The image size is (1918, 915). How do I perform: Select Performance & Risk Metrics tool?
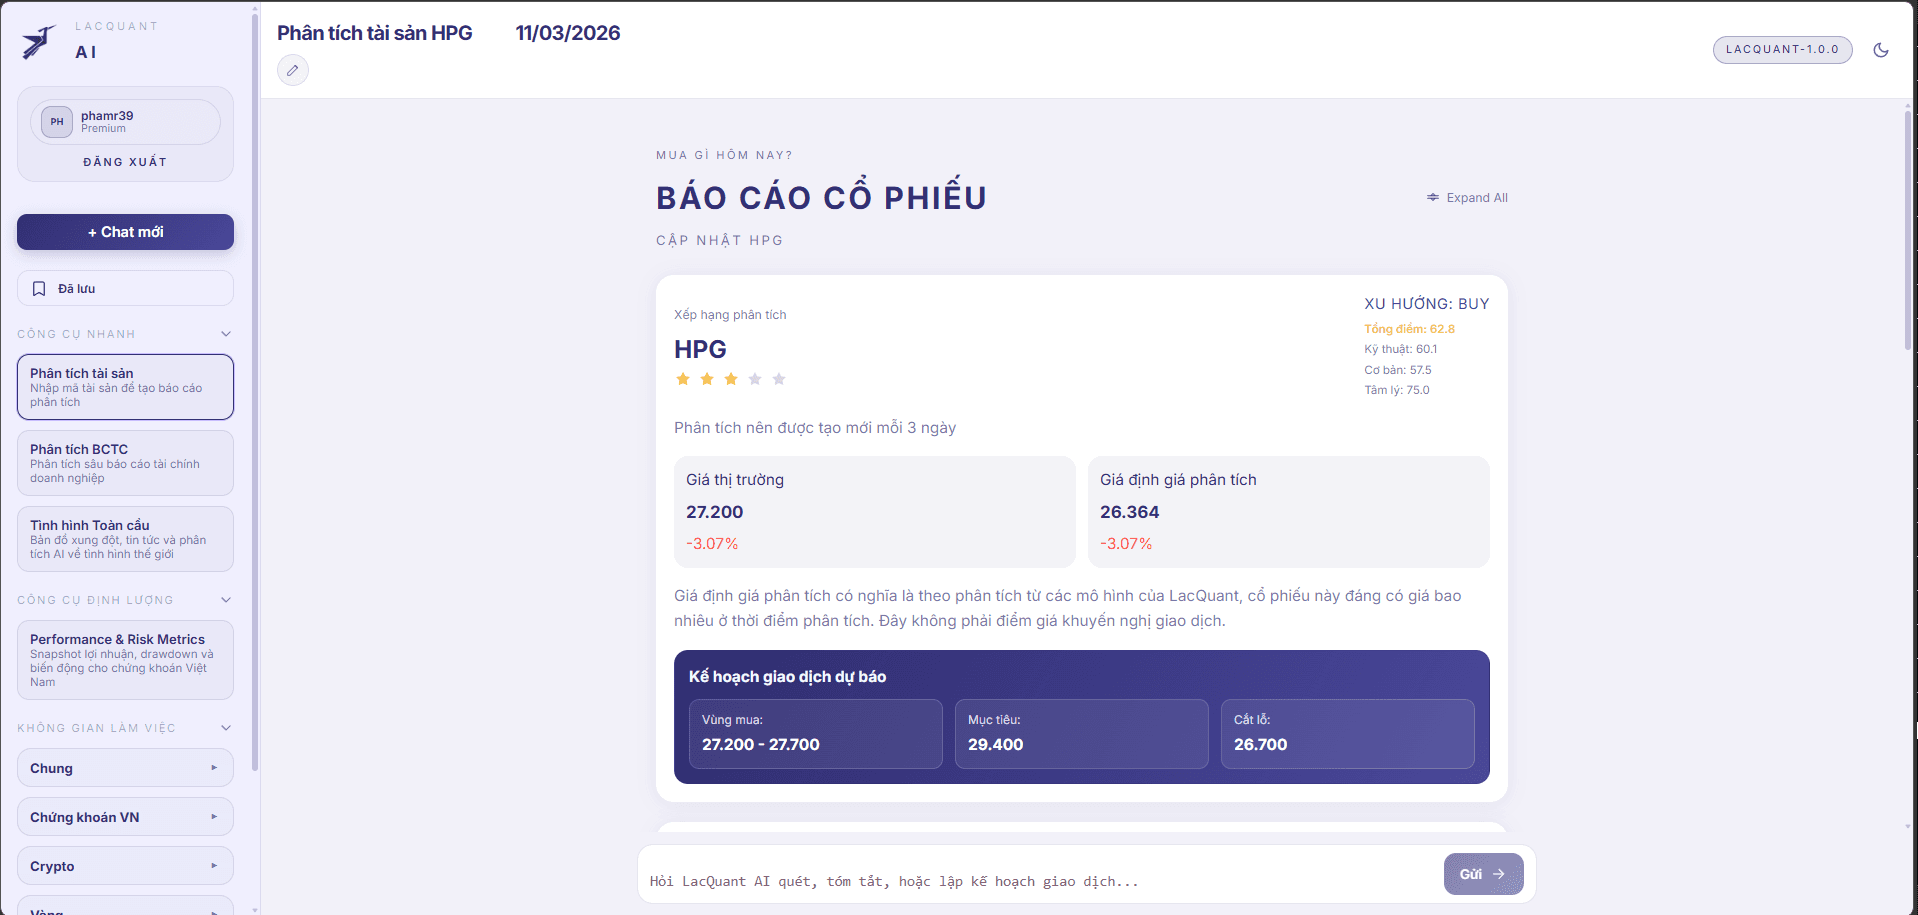(x=125, y=659)
